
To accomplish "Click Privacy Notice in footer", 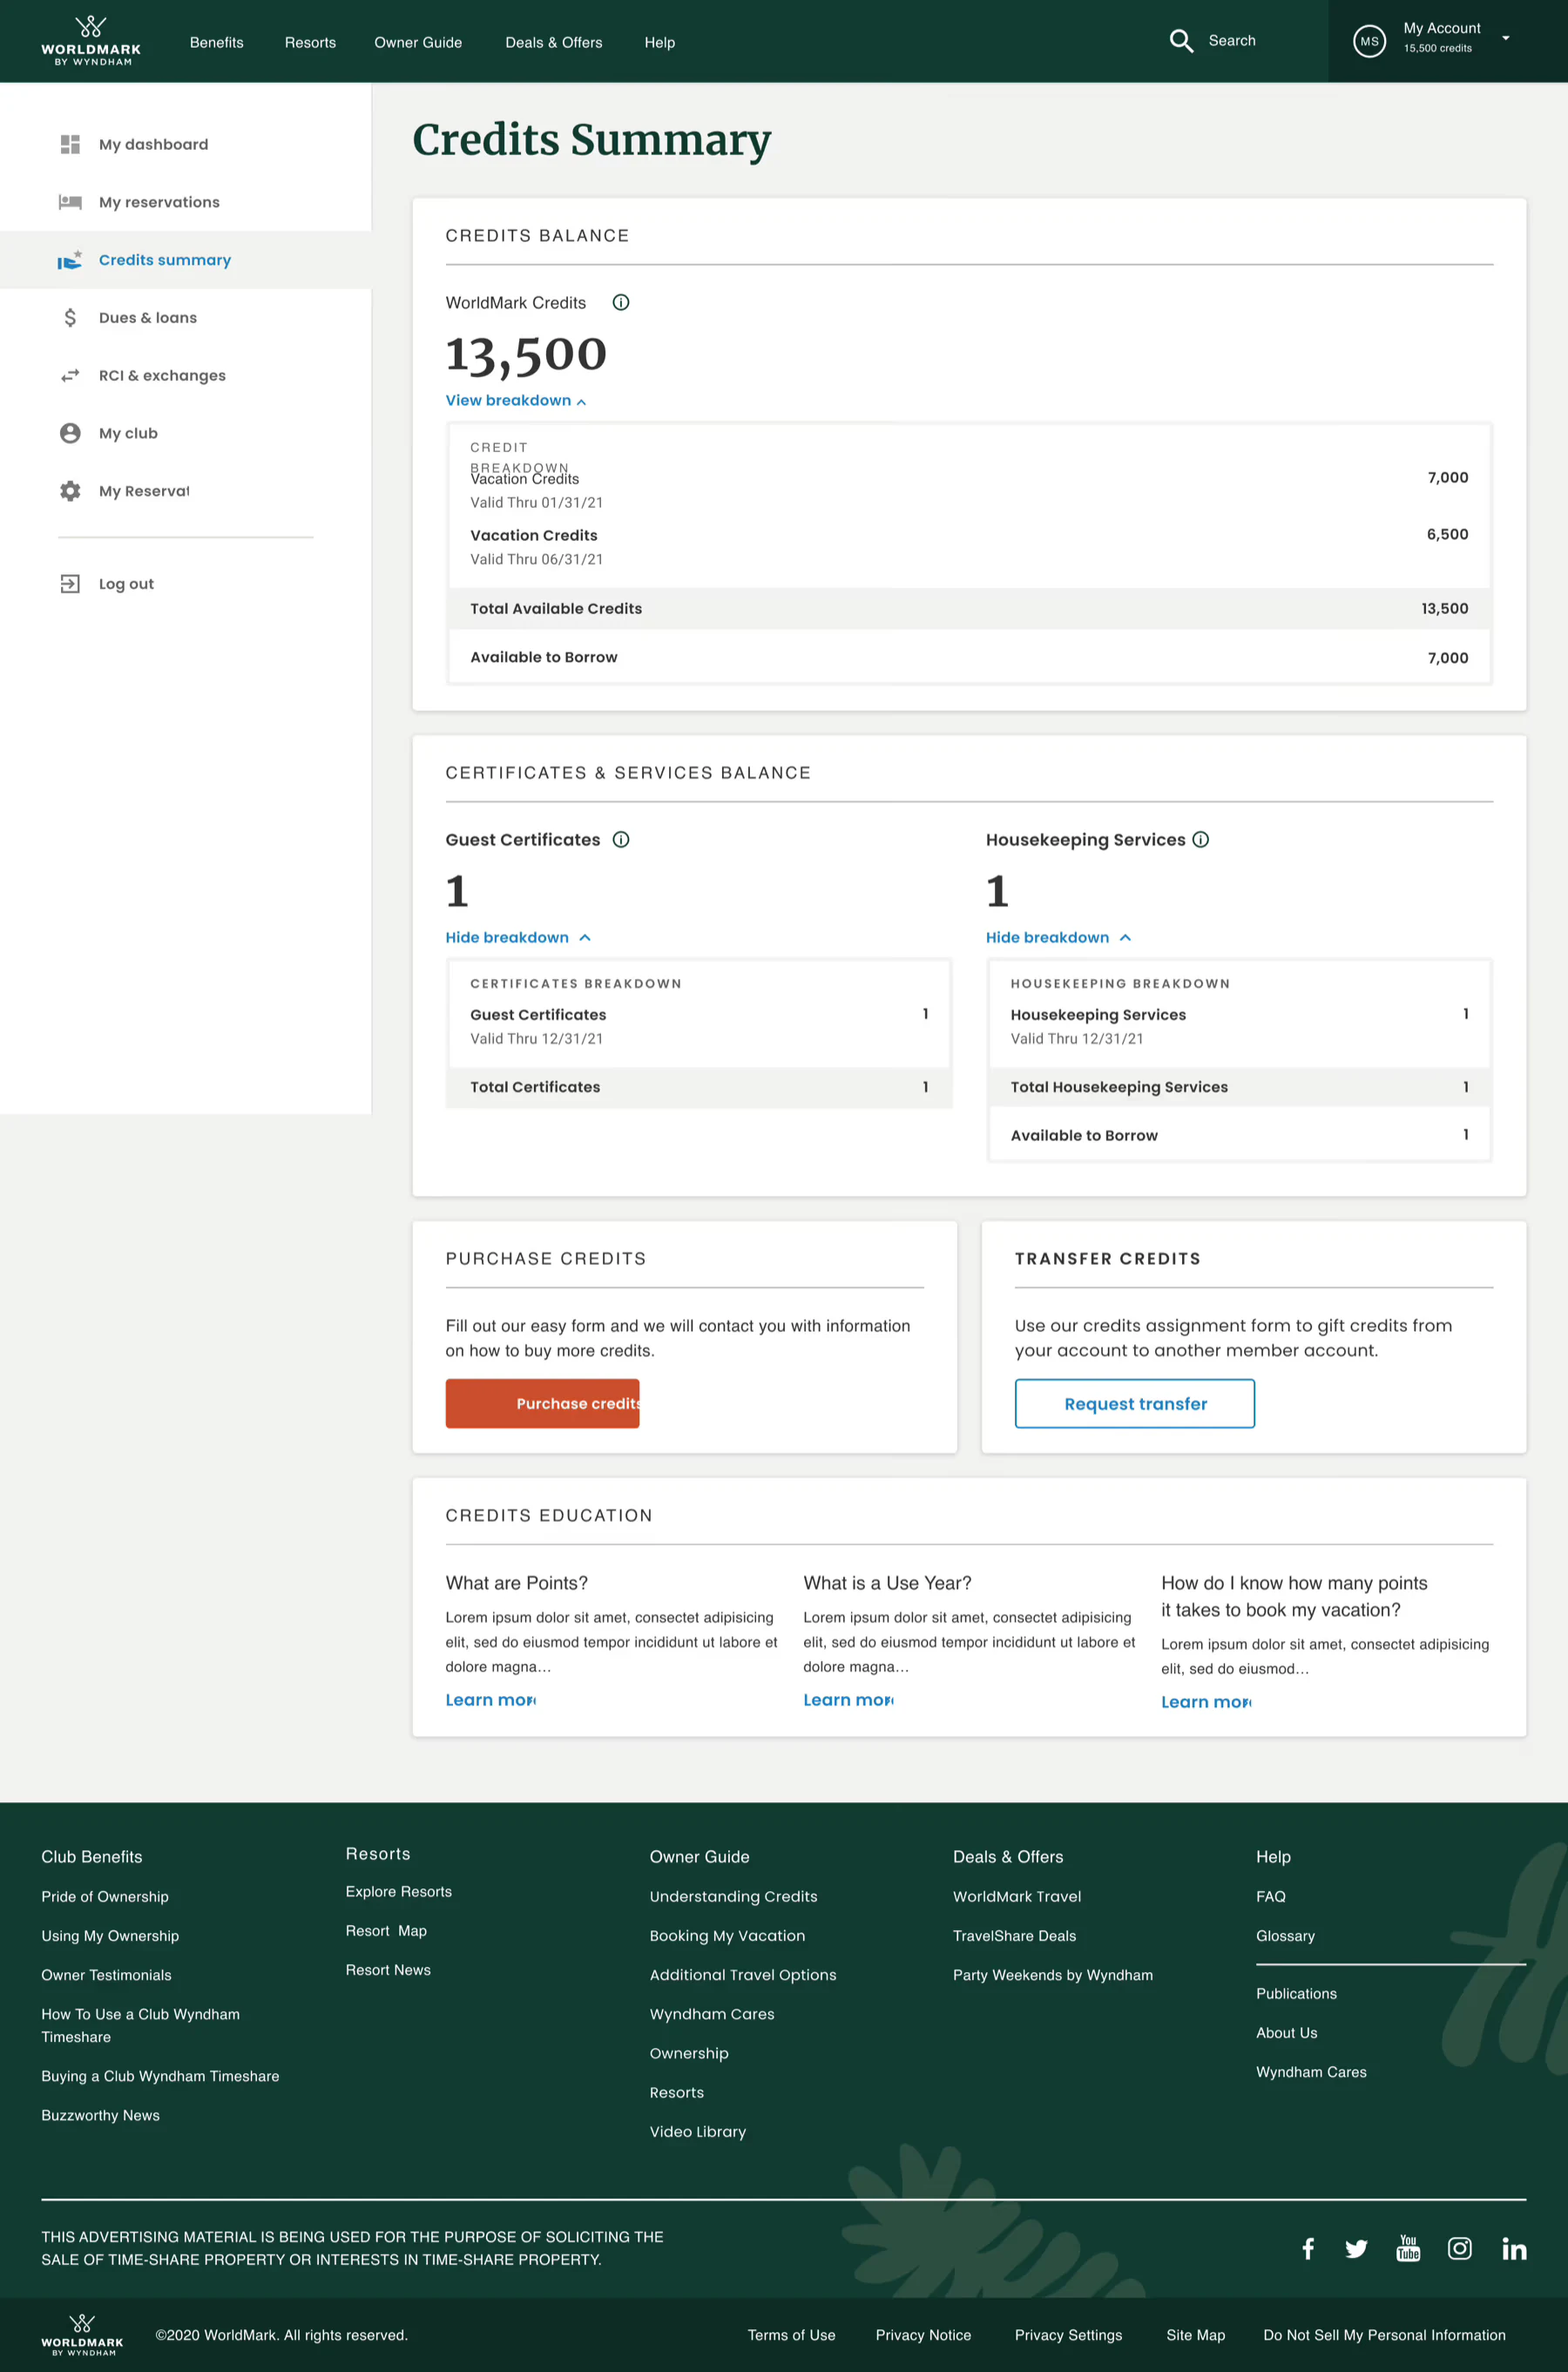I will 924,2335.
